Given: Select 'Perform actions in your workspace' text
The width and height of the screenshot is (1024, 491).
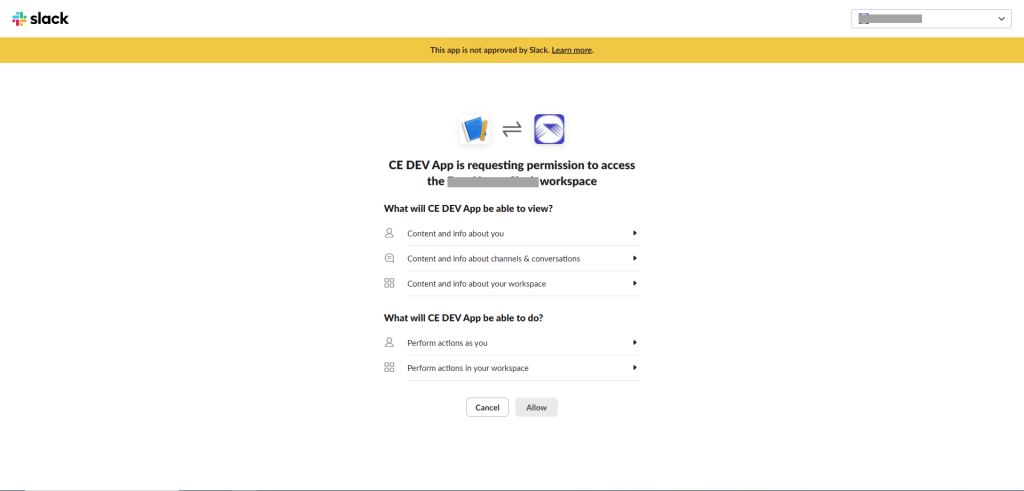Looking at the screenshot, I should coord(468,368).
